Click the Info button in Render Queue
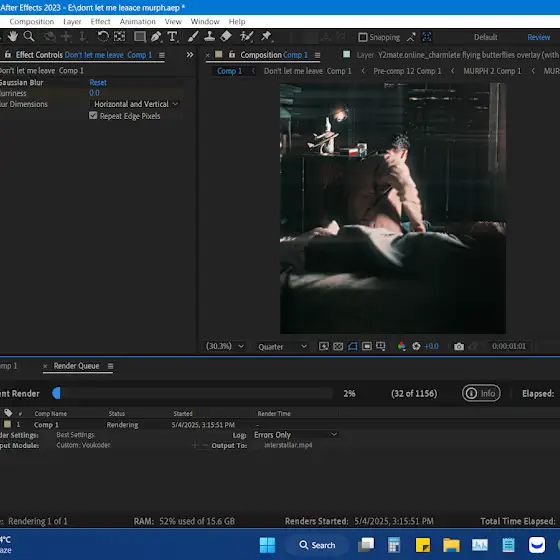 point(481,393)
